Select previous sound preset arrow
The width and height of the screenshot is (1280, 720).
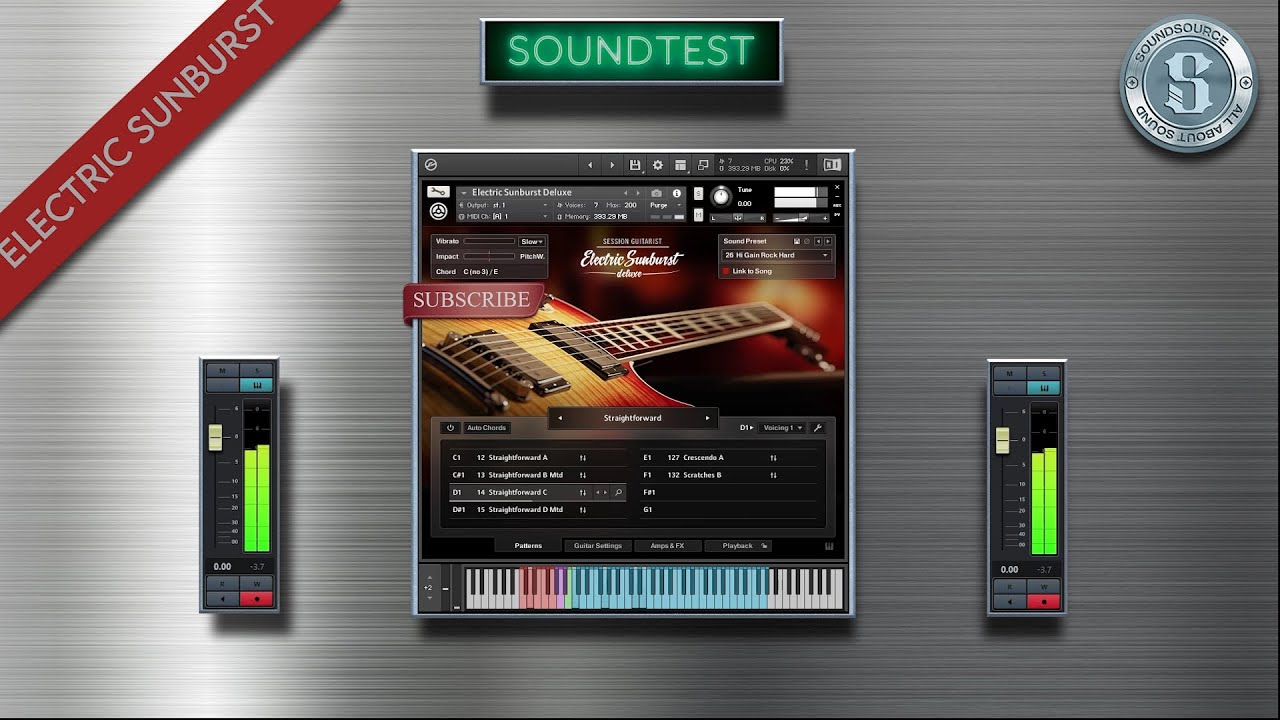point(818,241)
